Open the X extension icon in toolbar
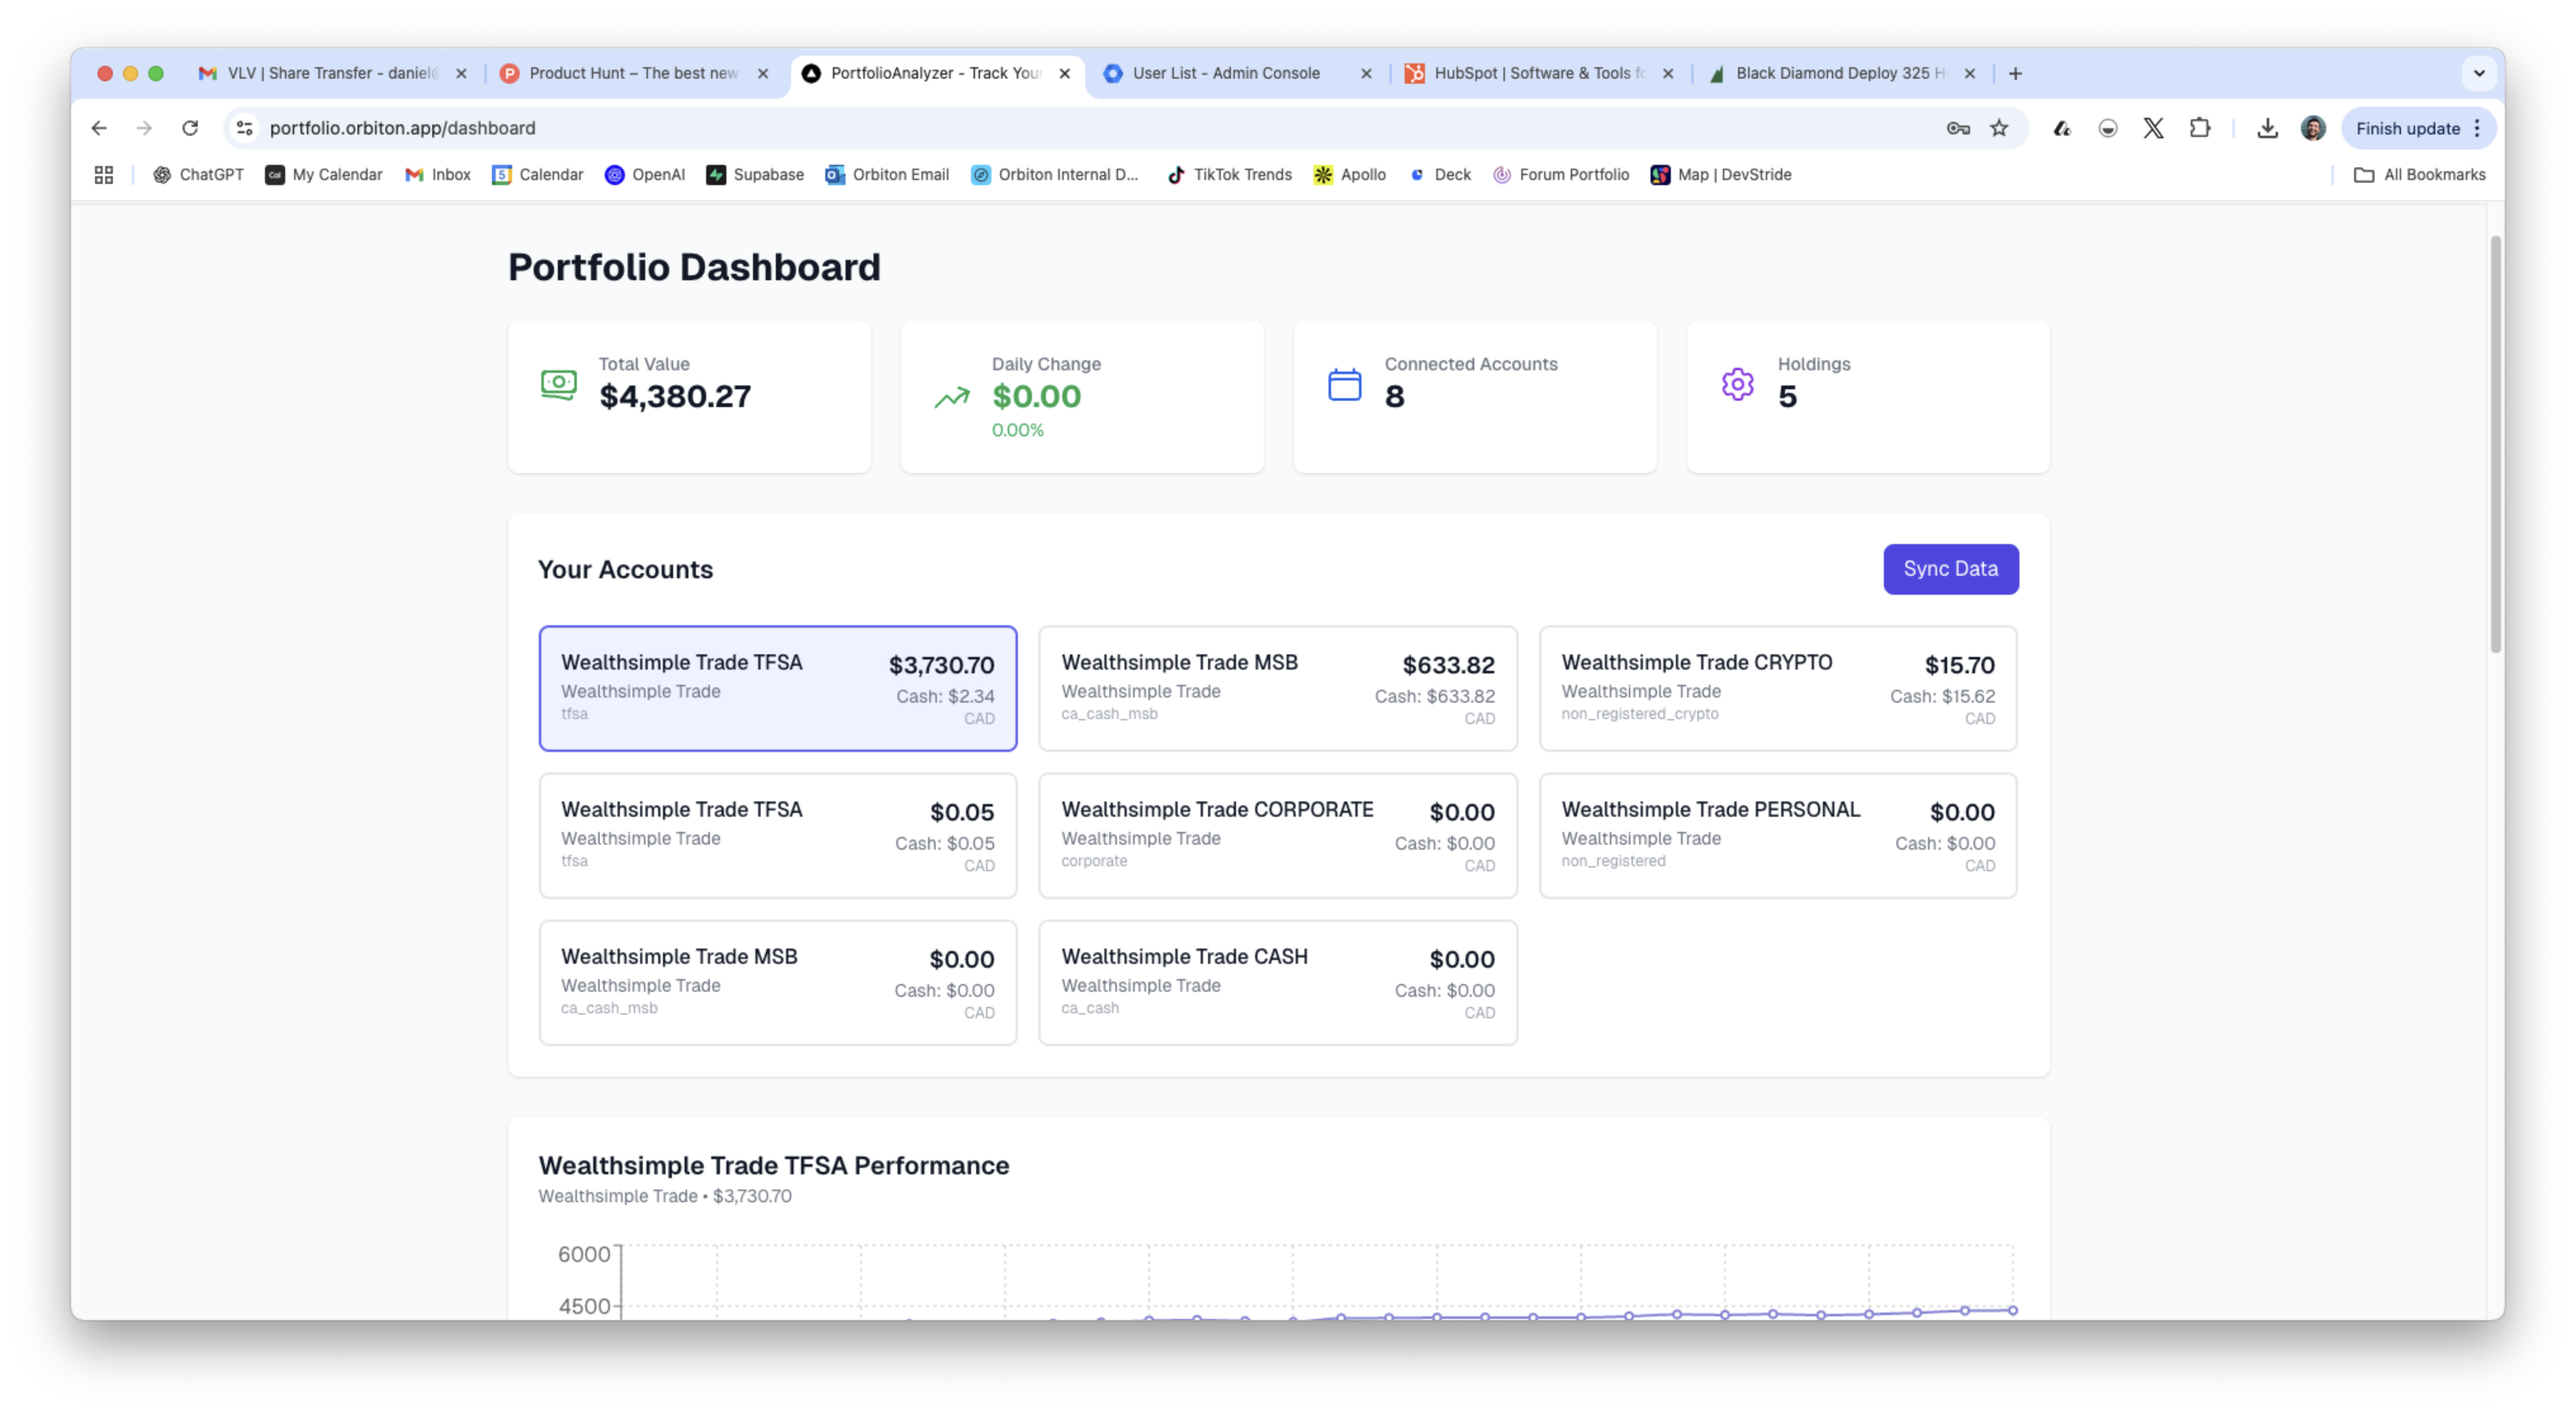2576x1414 pixels. tap(2153, 128)
